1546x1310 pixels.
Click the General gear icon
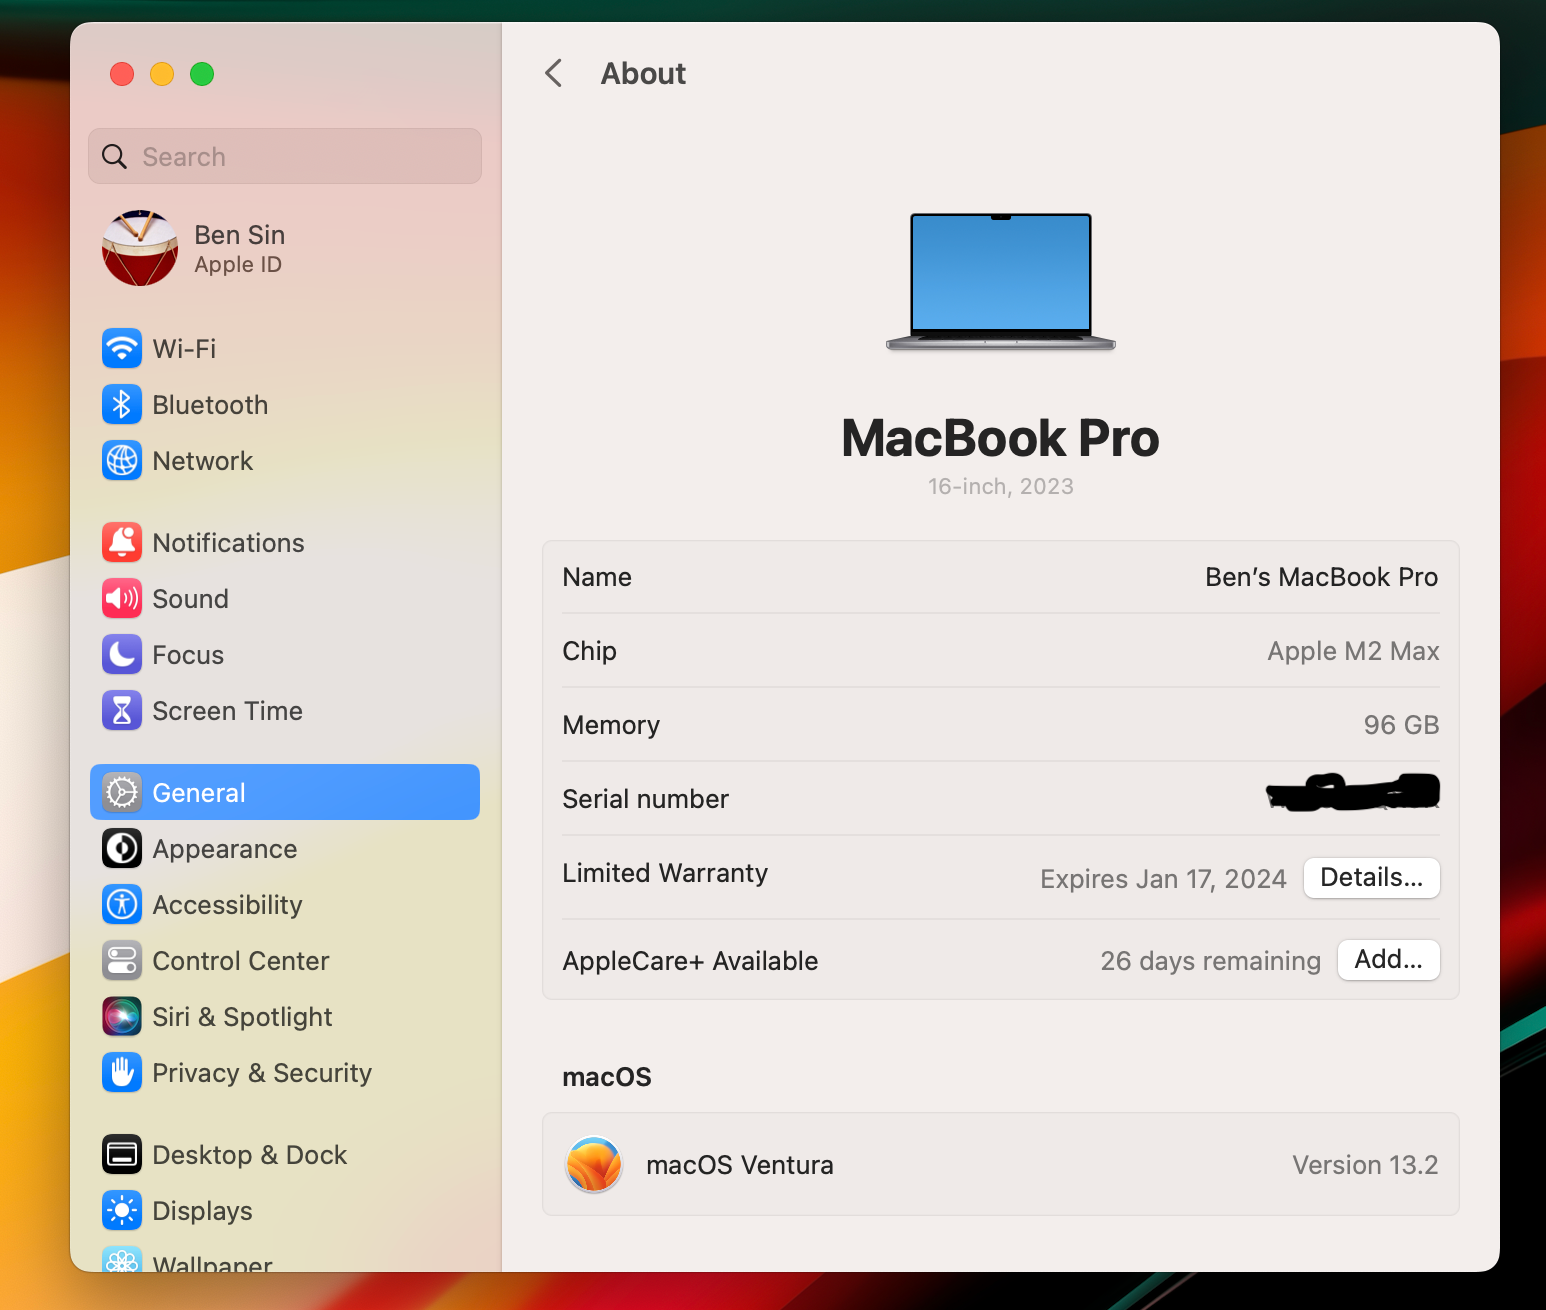(x=122, y=793)
